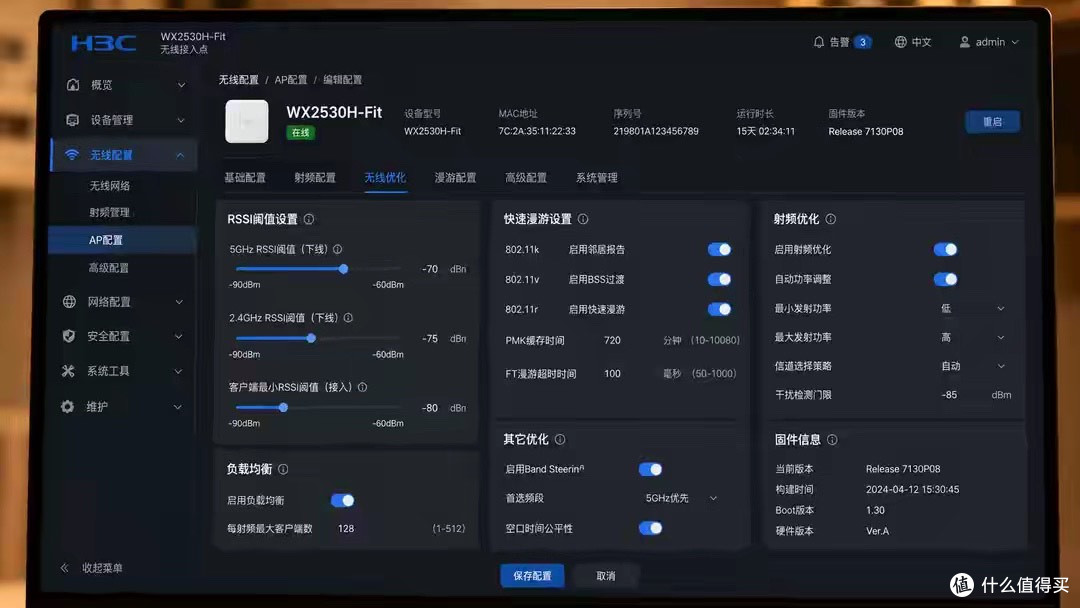Open the admin account dropdown

pyautogui.click(x=1015, y=42)
